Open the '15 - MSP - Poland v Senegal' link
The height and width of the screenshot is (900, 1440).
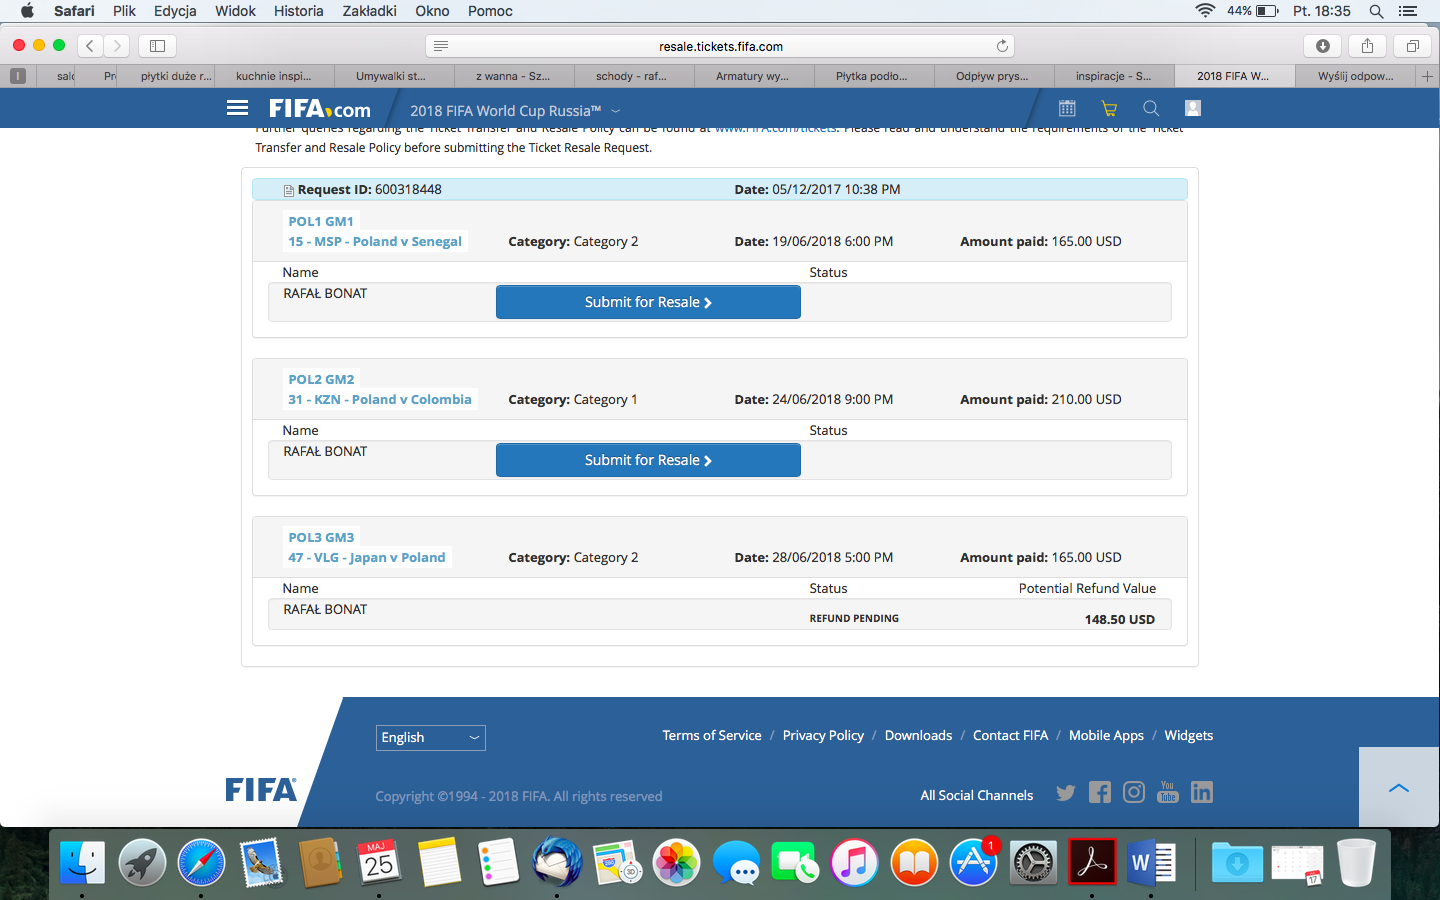click(375, 241)
